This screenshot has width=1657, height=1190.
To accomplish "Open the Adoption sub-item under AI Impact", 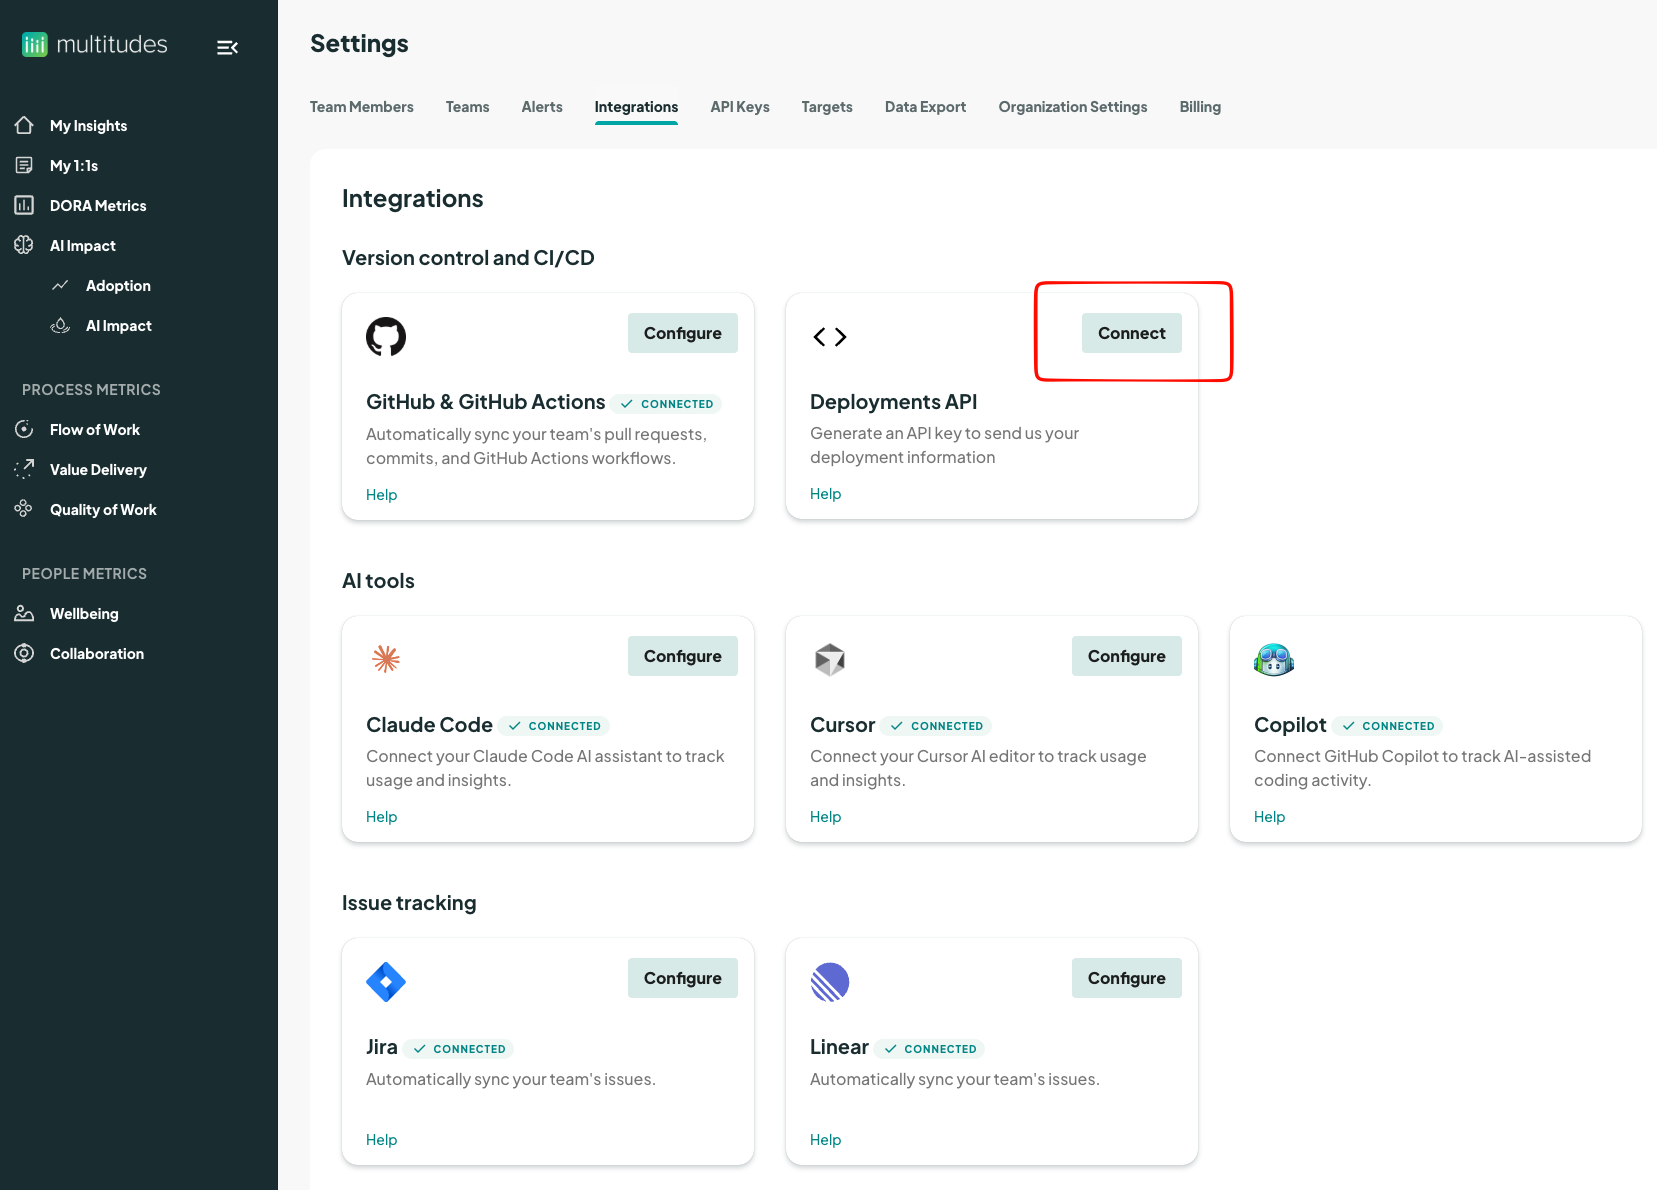I will tap(118, 286).
